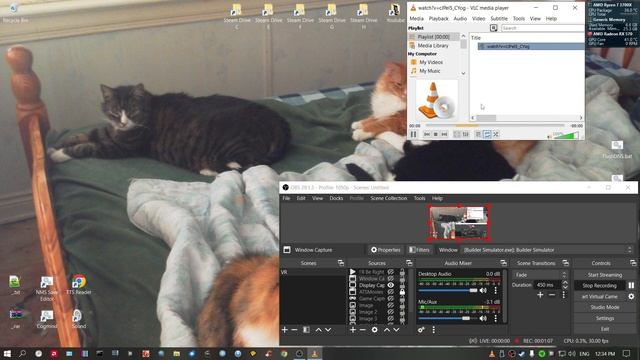Open the OBS Docks menu

coord(336,198)
